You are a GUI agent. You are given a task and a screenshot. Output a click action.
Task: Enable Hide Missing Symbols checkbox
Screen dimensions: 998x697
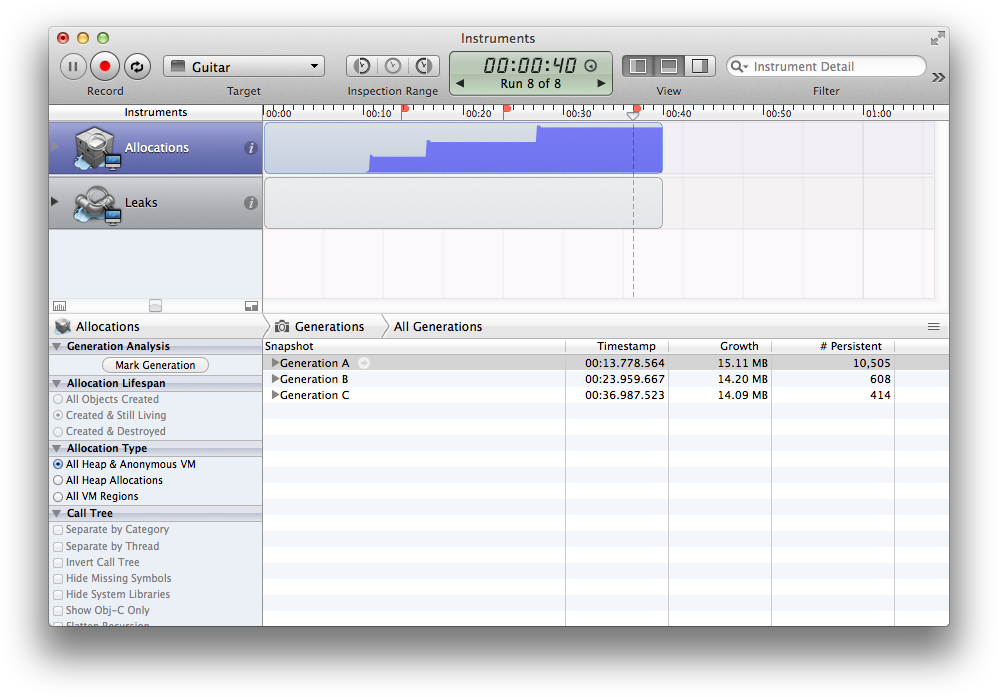coord(59,579)
